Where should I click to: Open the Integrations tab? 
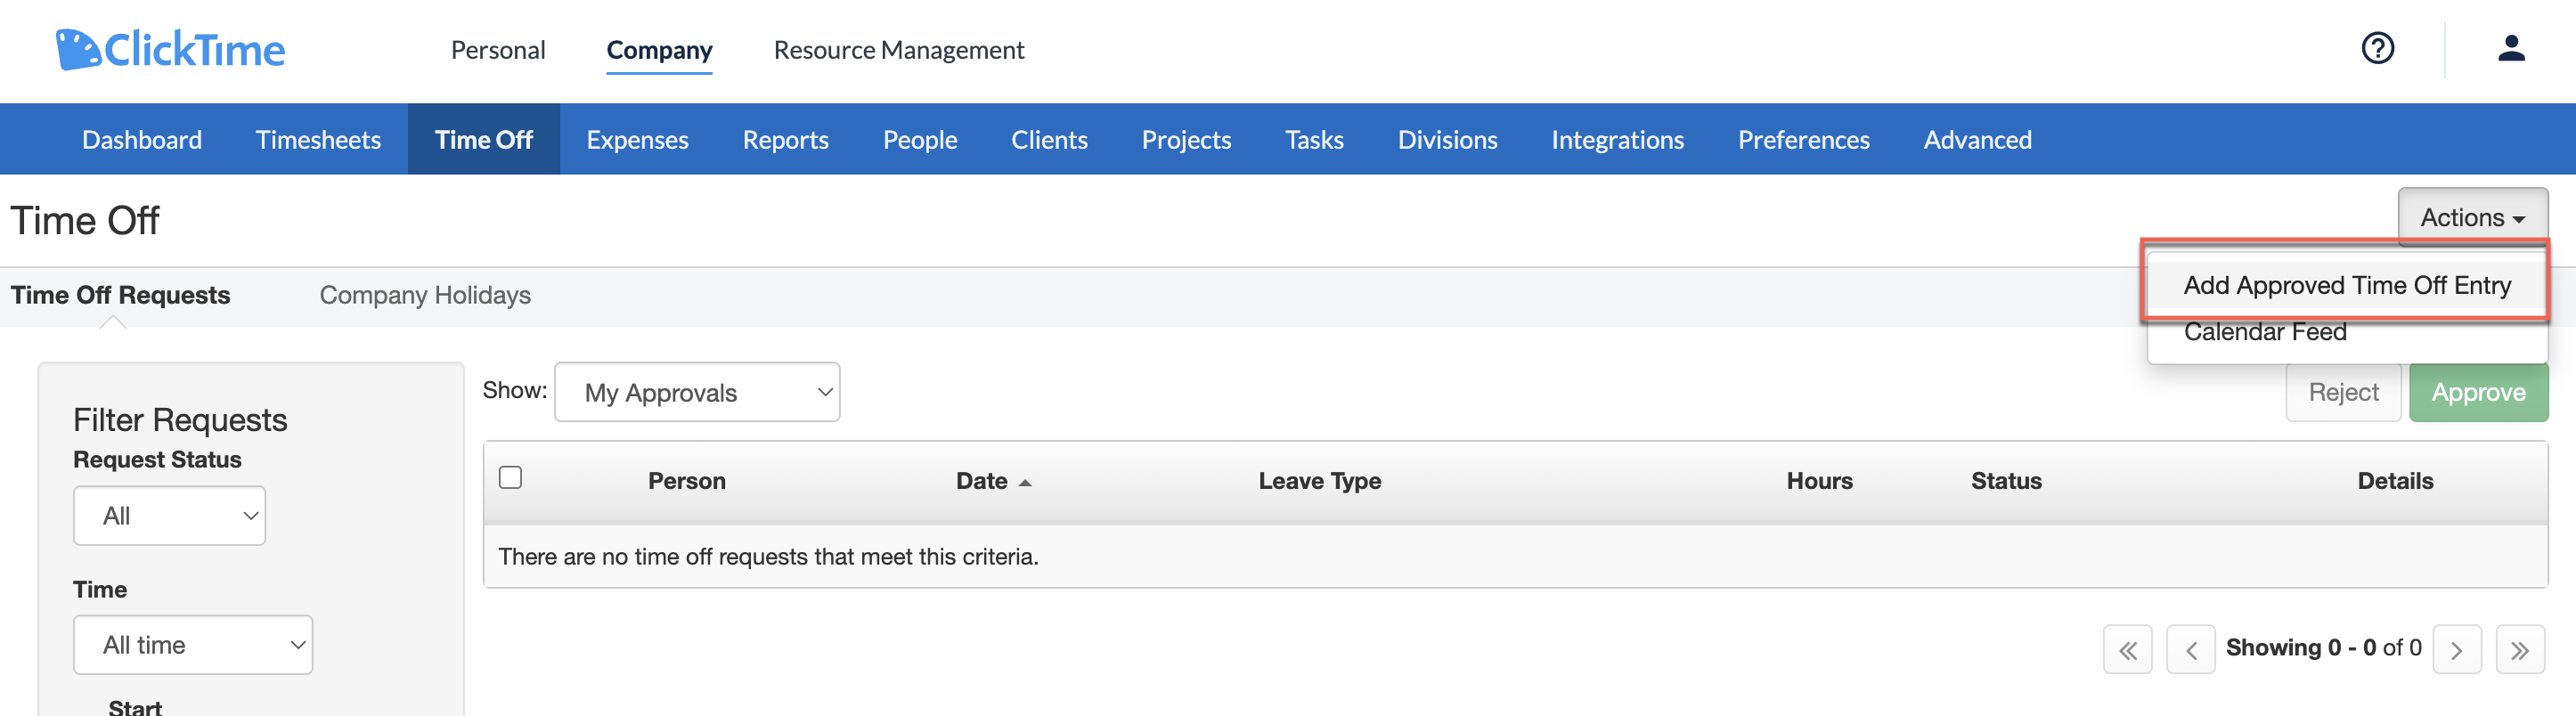(x=1617, y=139)
